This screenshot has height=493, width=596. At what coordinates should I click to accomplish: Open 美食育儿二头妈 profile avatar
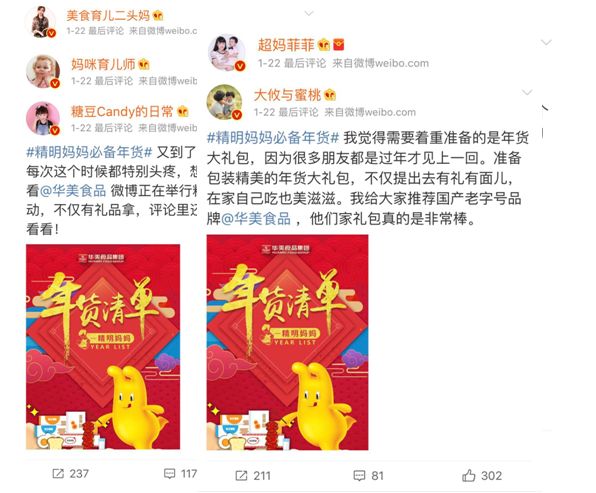[41, 21]
